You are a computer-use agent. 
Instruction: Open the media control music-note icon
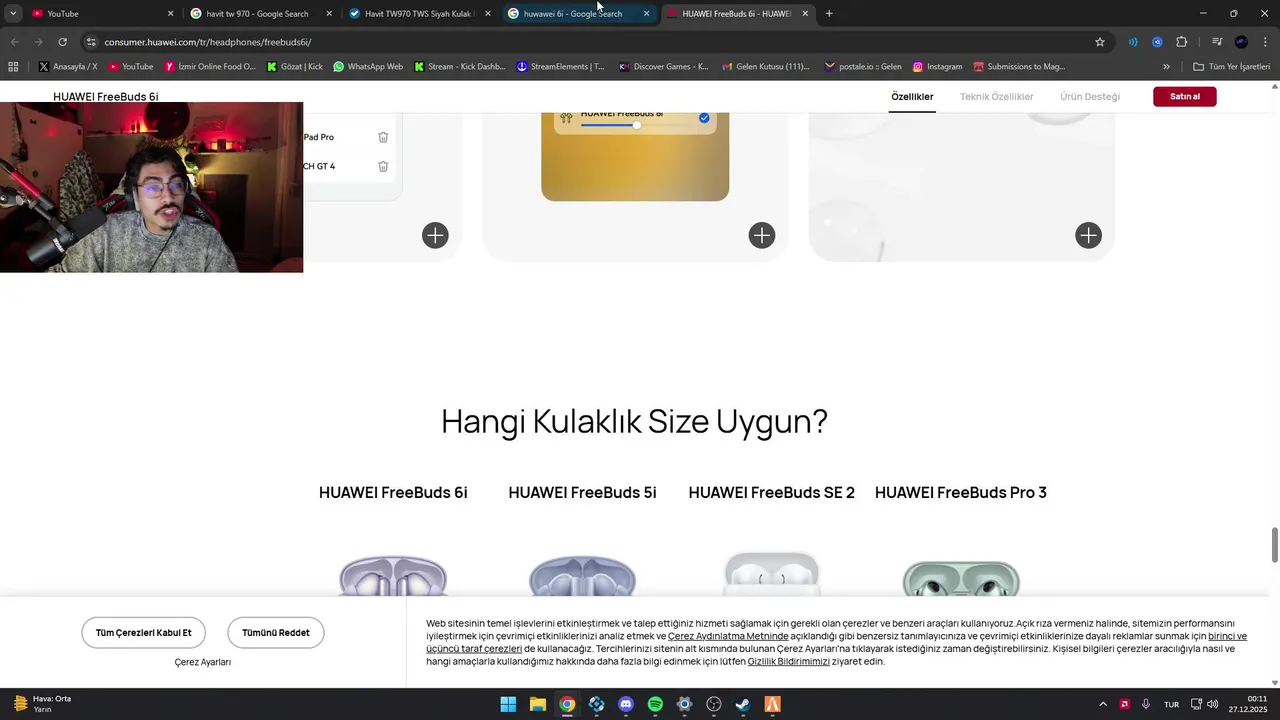point(1217,42)
